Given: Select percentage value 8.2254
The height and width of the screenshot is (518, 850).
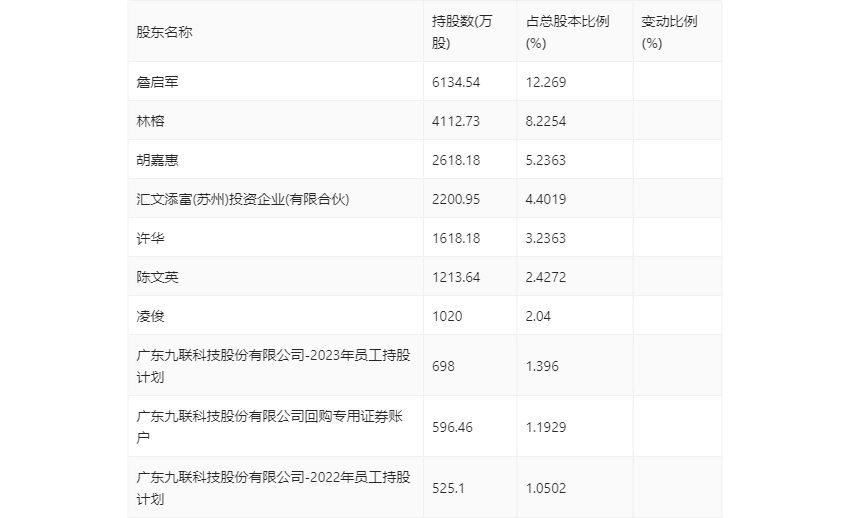Looking at the screenshot, I should tap(546, 121).
